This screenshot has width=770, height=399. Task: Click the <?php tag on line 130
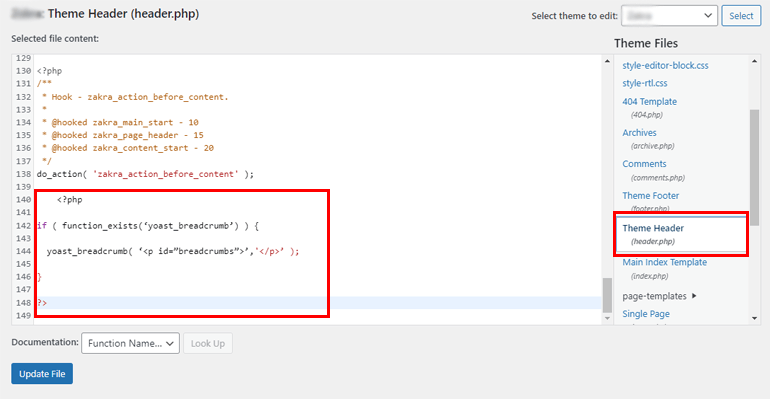50,71
